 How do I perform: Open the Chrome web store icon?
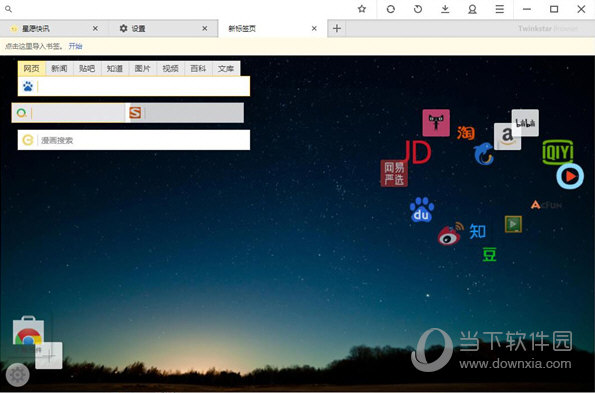[28, 330]
